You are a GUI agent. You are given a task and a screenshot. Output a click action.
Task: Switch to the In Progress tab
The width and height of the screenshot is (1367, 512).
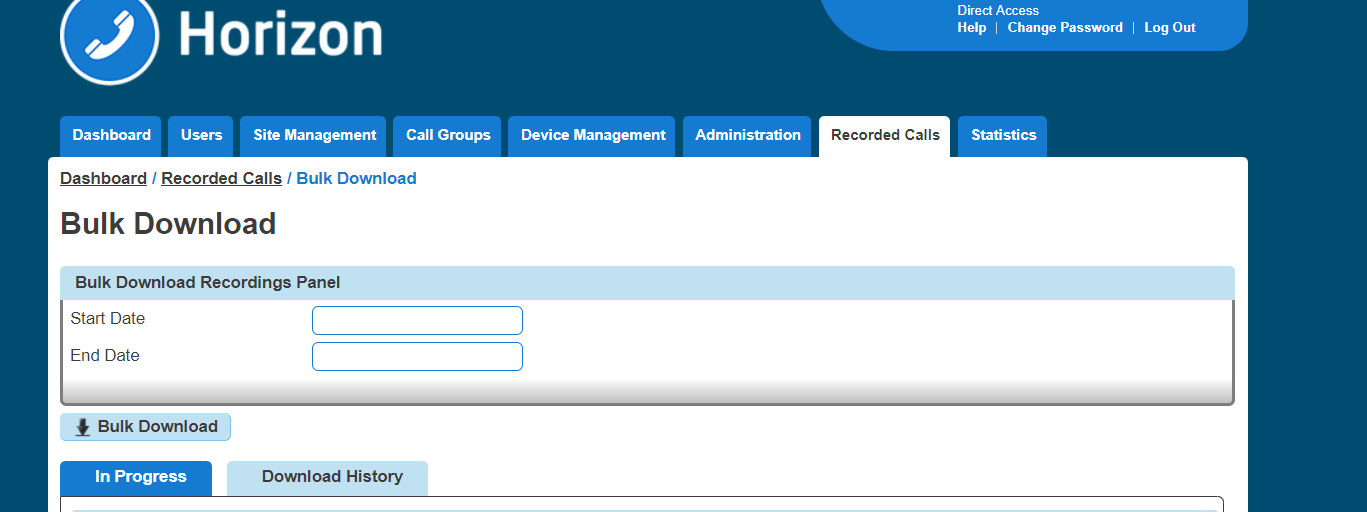click(136, 478)
